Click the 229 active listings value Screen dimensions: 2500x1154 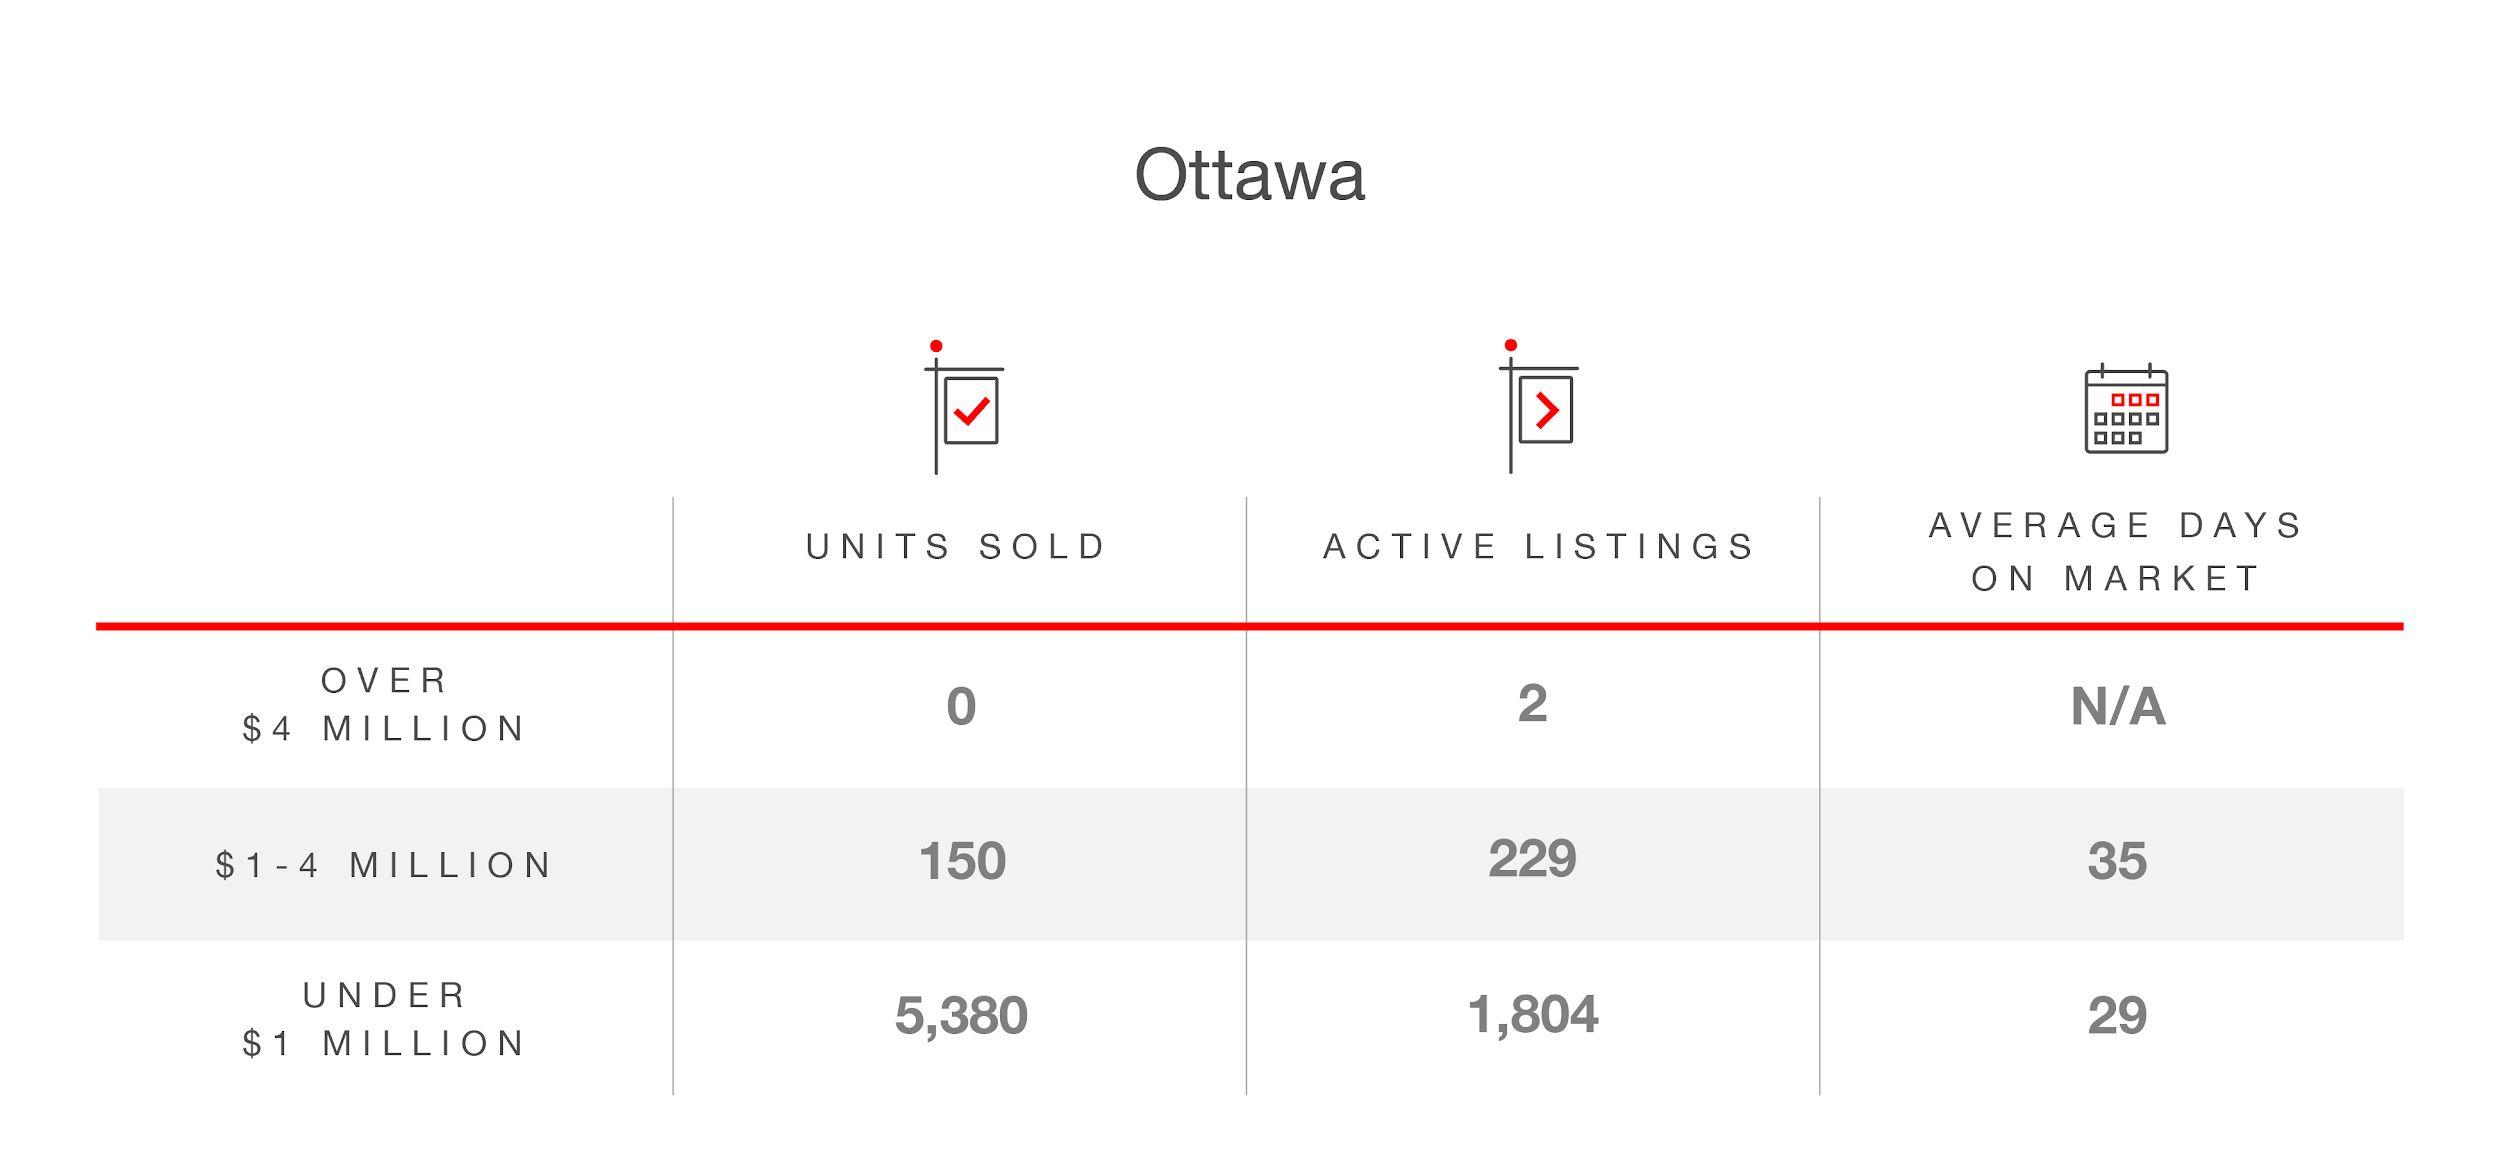tap(1532, 858)
